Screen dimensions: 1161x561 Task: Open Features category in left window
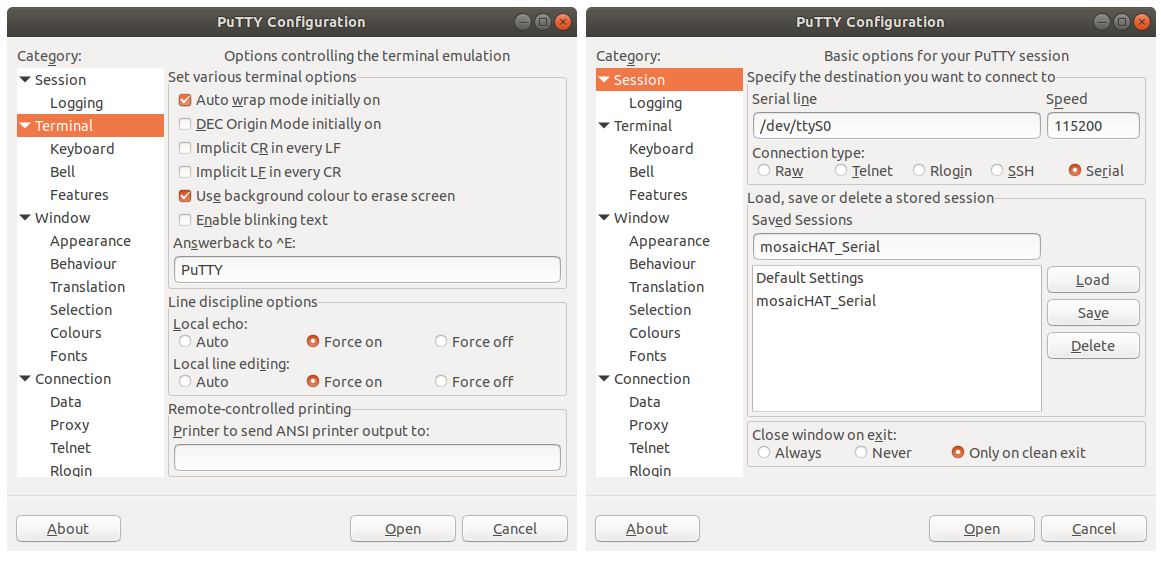point(79,195)
